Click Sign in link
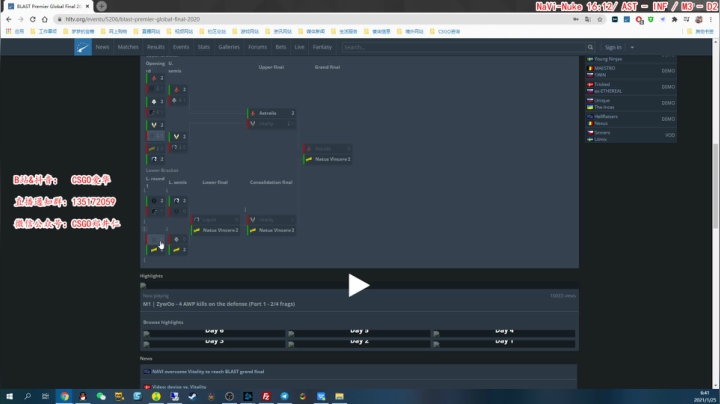720x404 pixels. pos(613,47)
